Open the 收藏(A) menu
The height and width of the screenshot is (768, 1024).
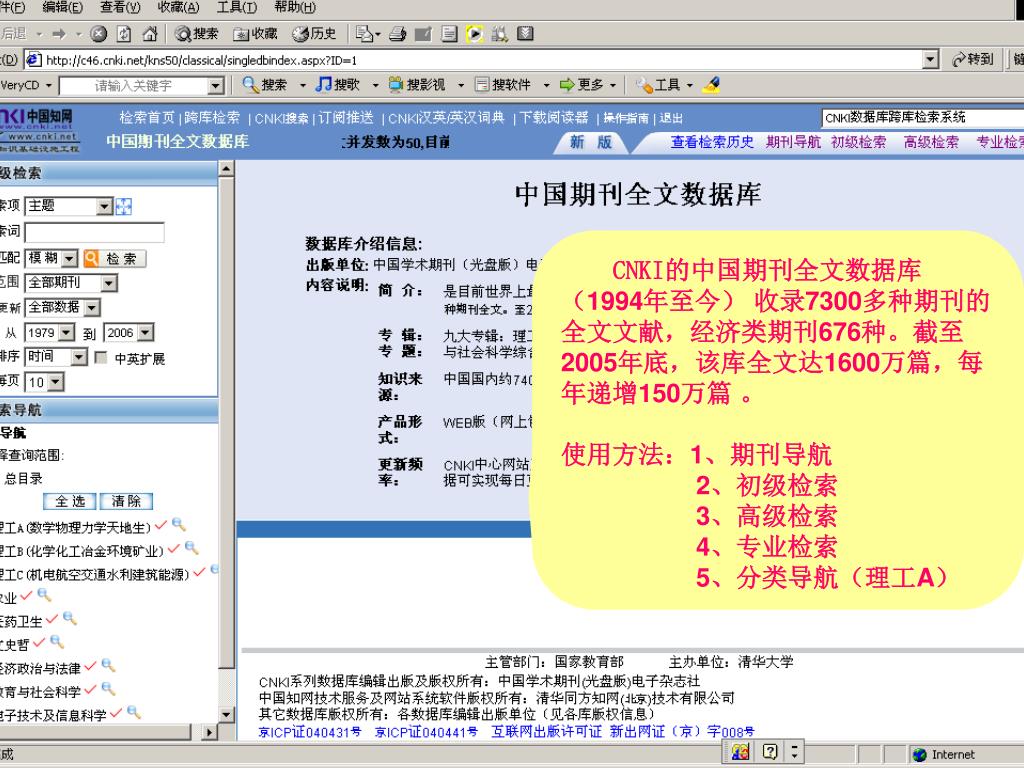[x=178, y=7]
